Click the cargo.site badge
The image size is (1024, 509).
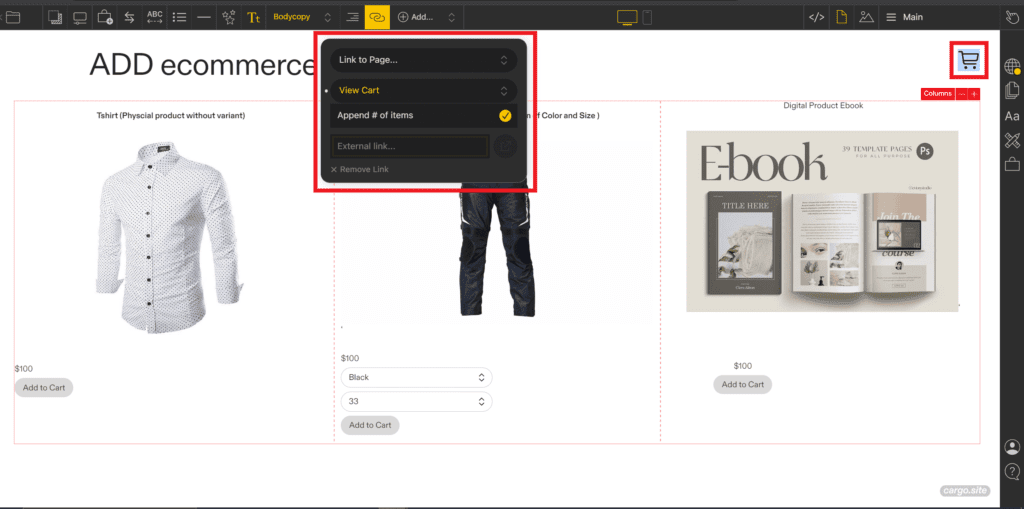pyautogui.click(x=965, y=491)
